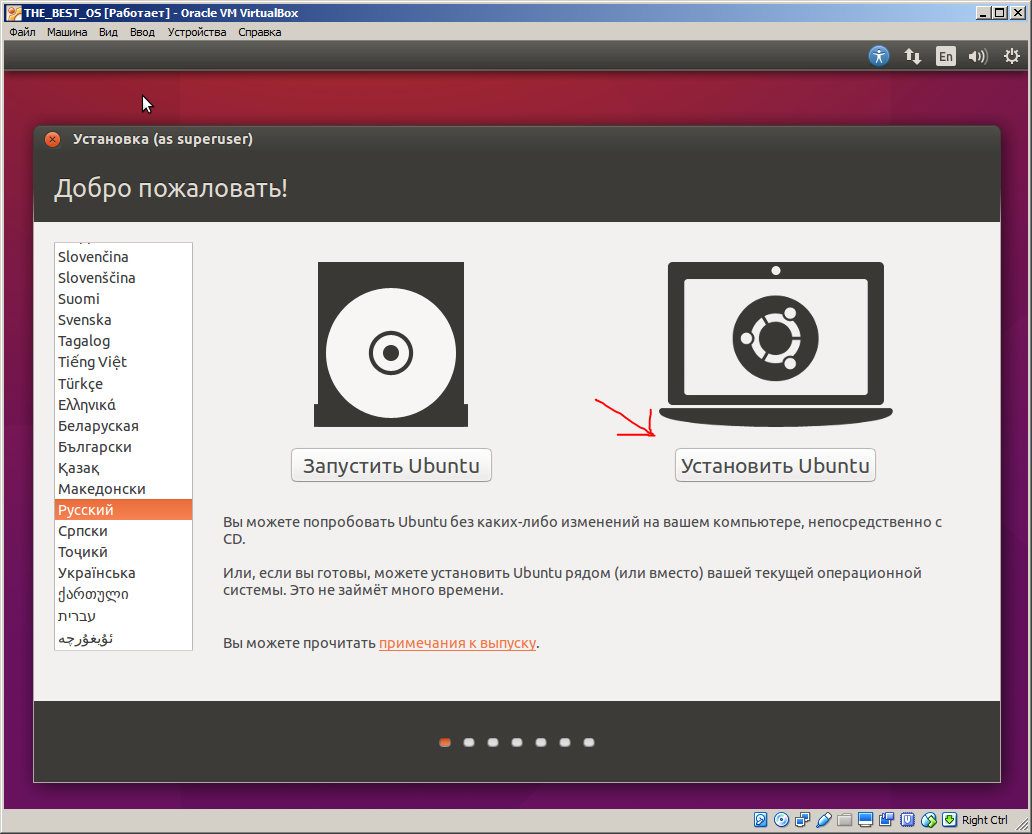Open the примечания к выпуску link

click(457, 643)
